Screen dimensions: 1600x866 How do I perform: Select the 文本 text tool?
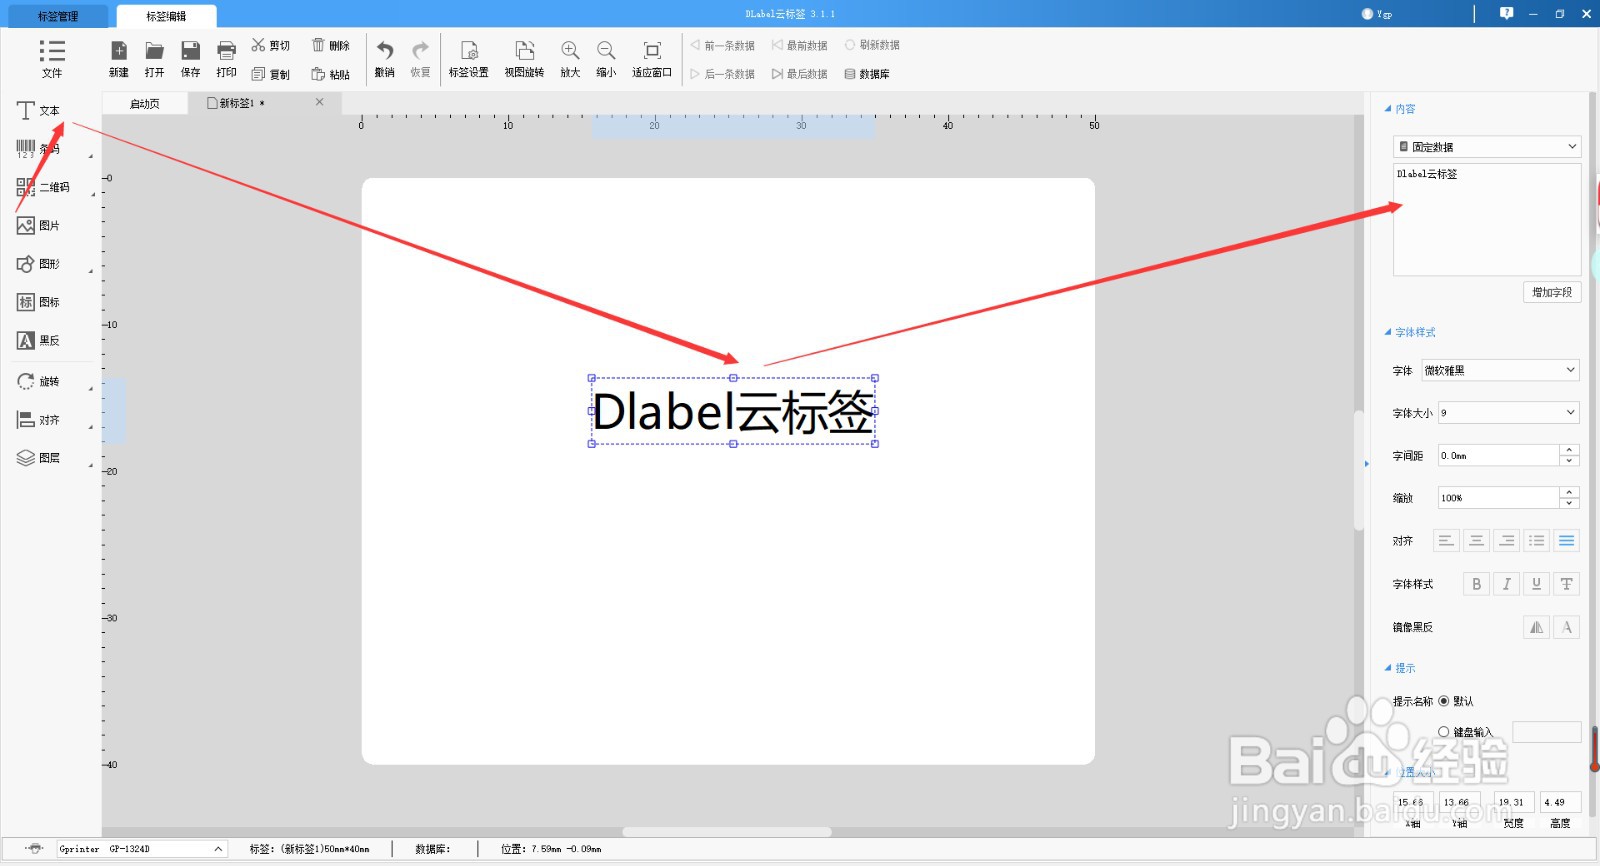39,110
